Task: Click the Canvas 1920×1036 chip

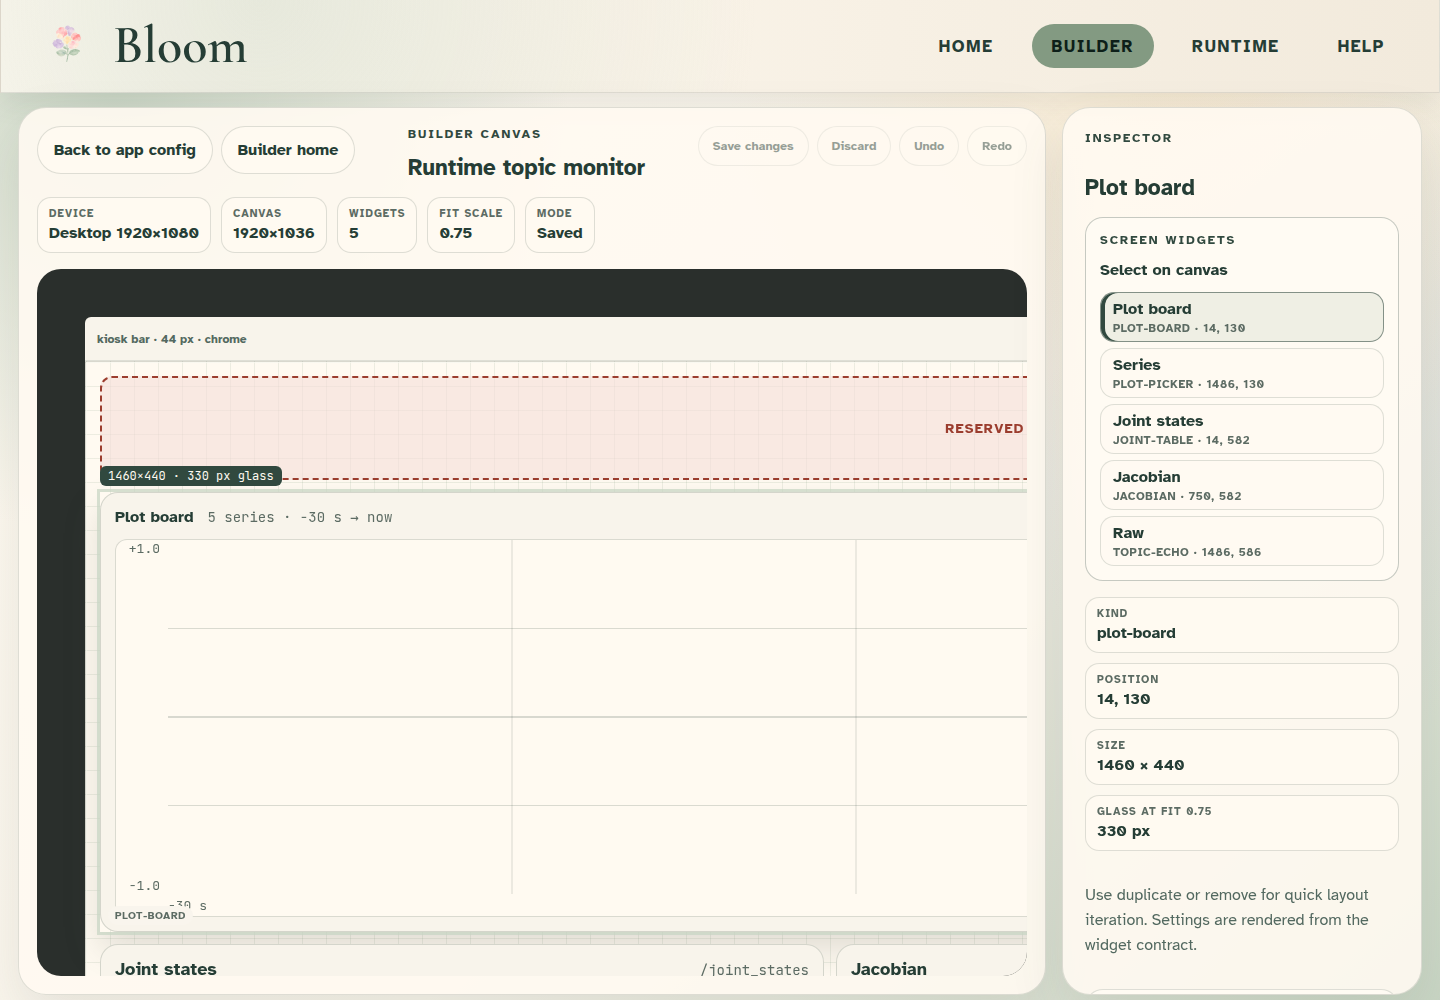Action: (x=274, y=225)
